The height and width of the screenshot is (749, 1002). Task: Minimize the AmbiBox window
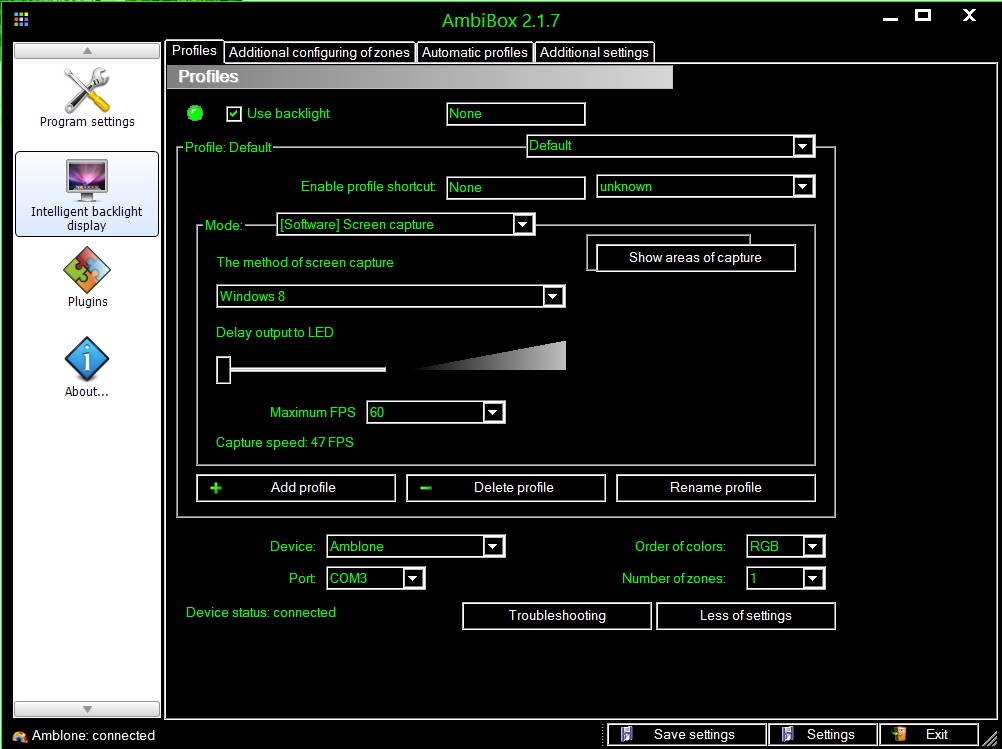(x=891, y=18)
